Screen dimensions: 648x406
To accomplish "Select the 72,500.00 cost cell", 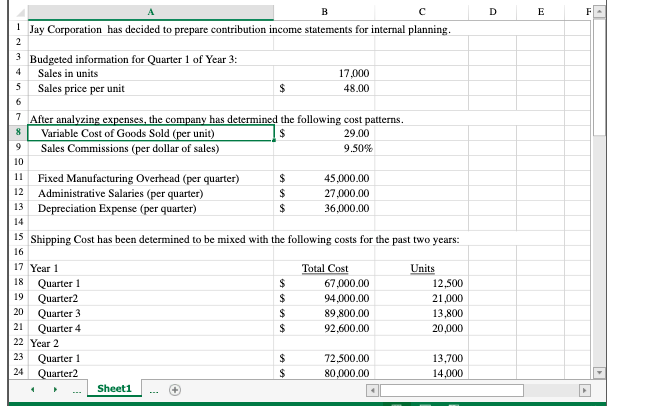I will click(324, 358).
